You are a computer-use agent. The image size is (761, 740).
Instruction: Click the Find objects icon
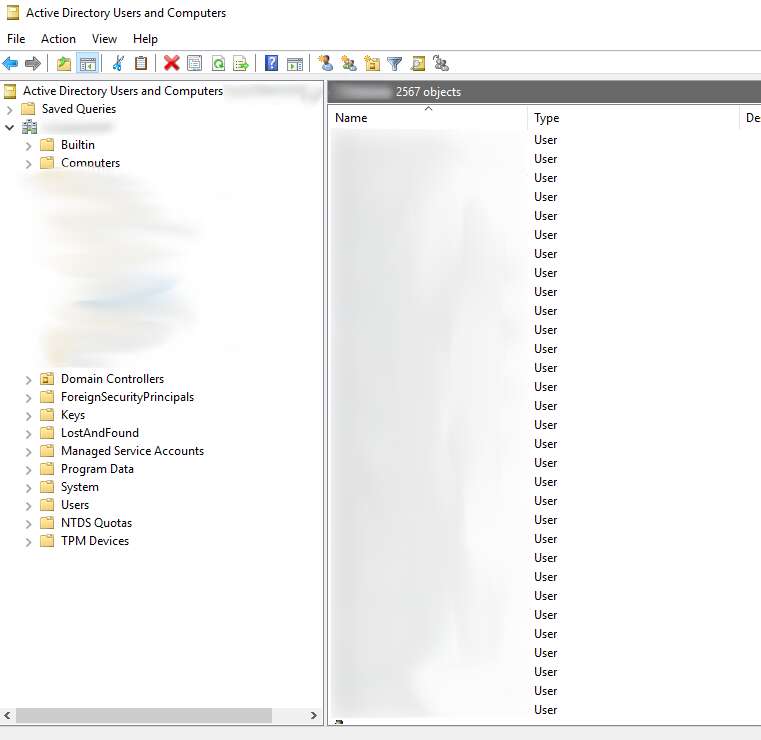coord(418,63)
